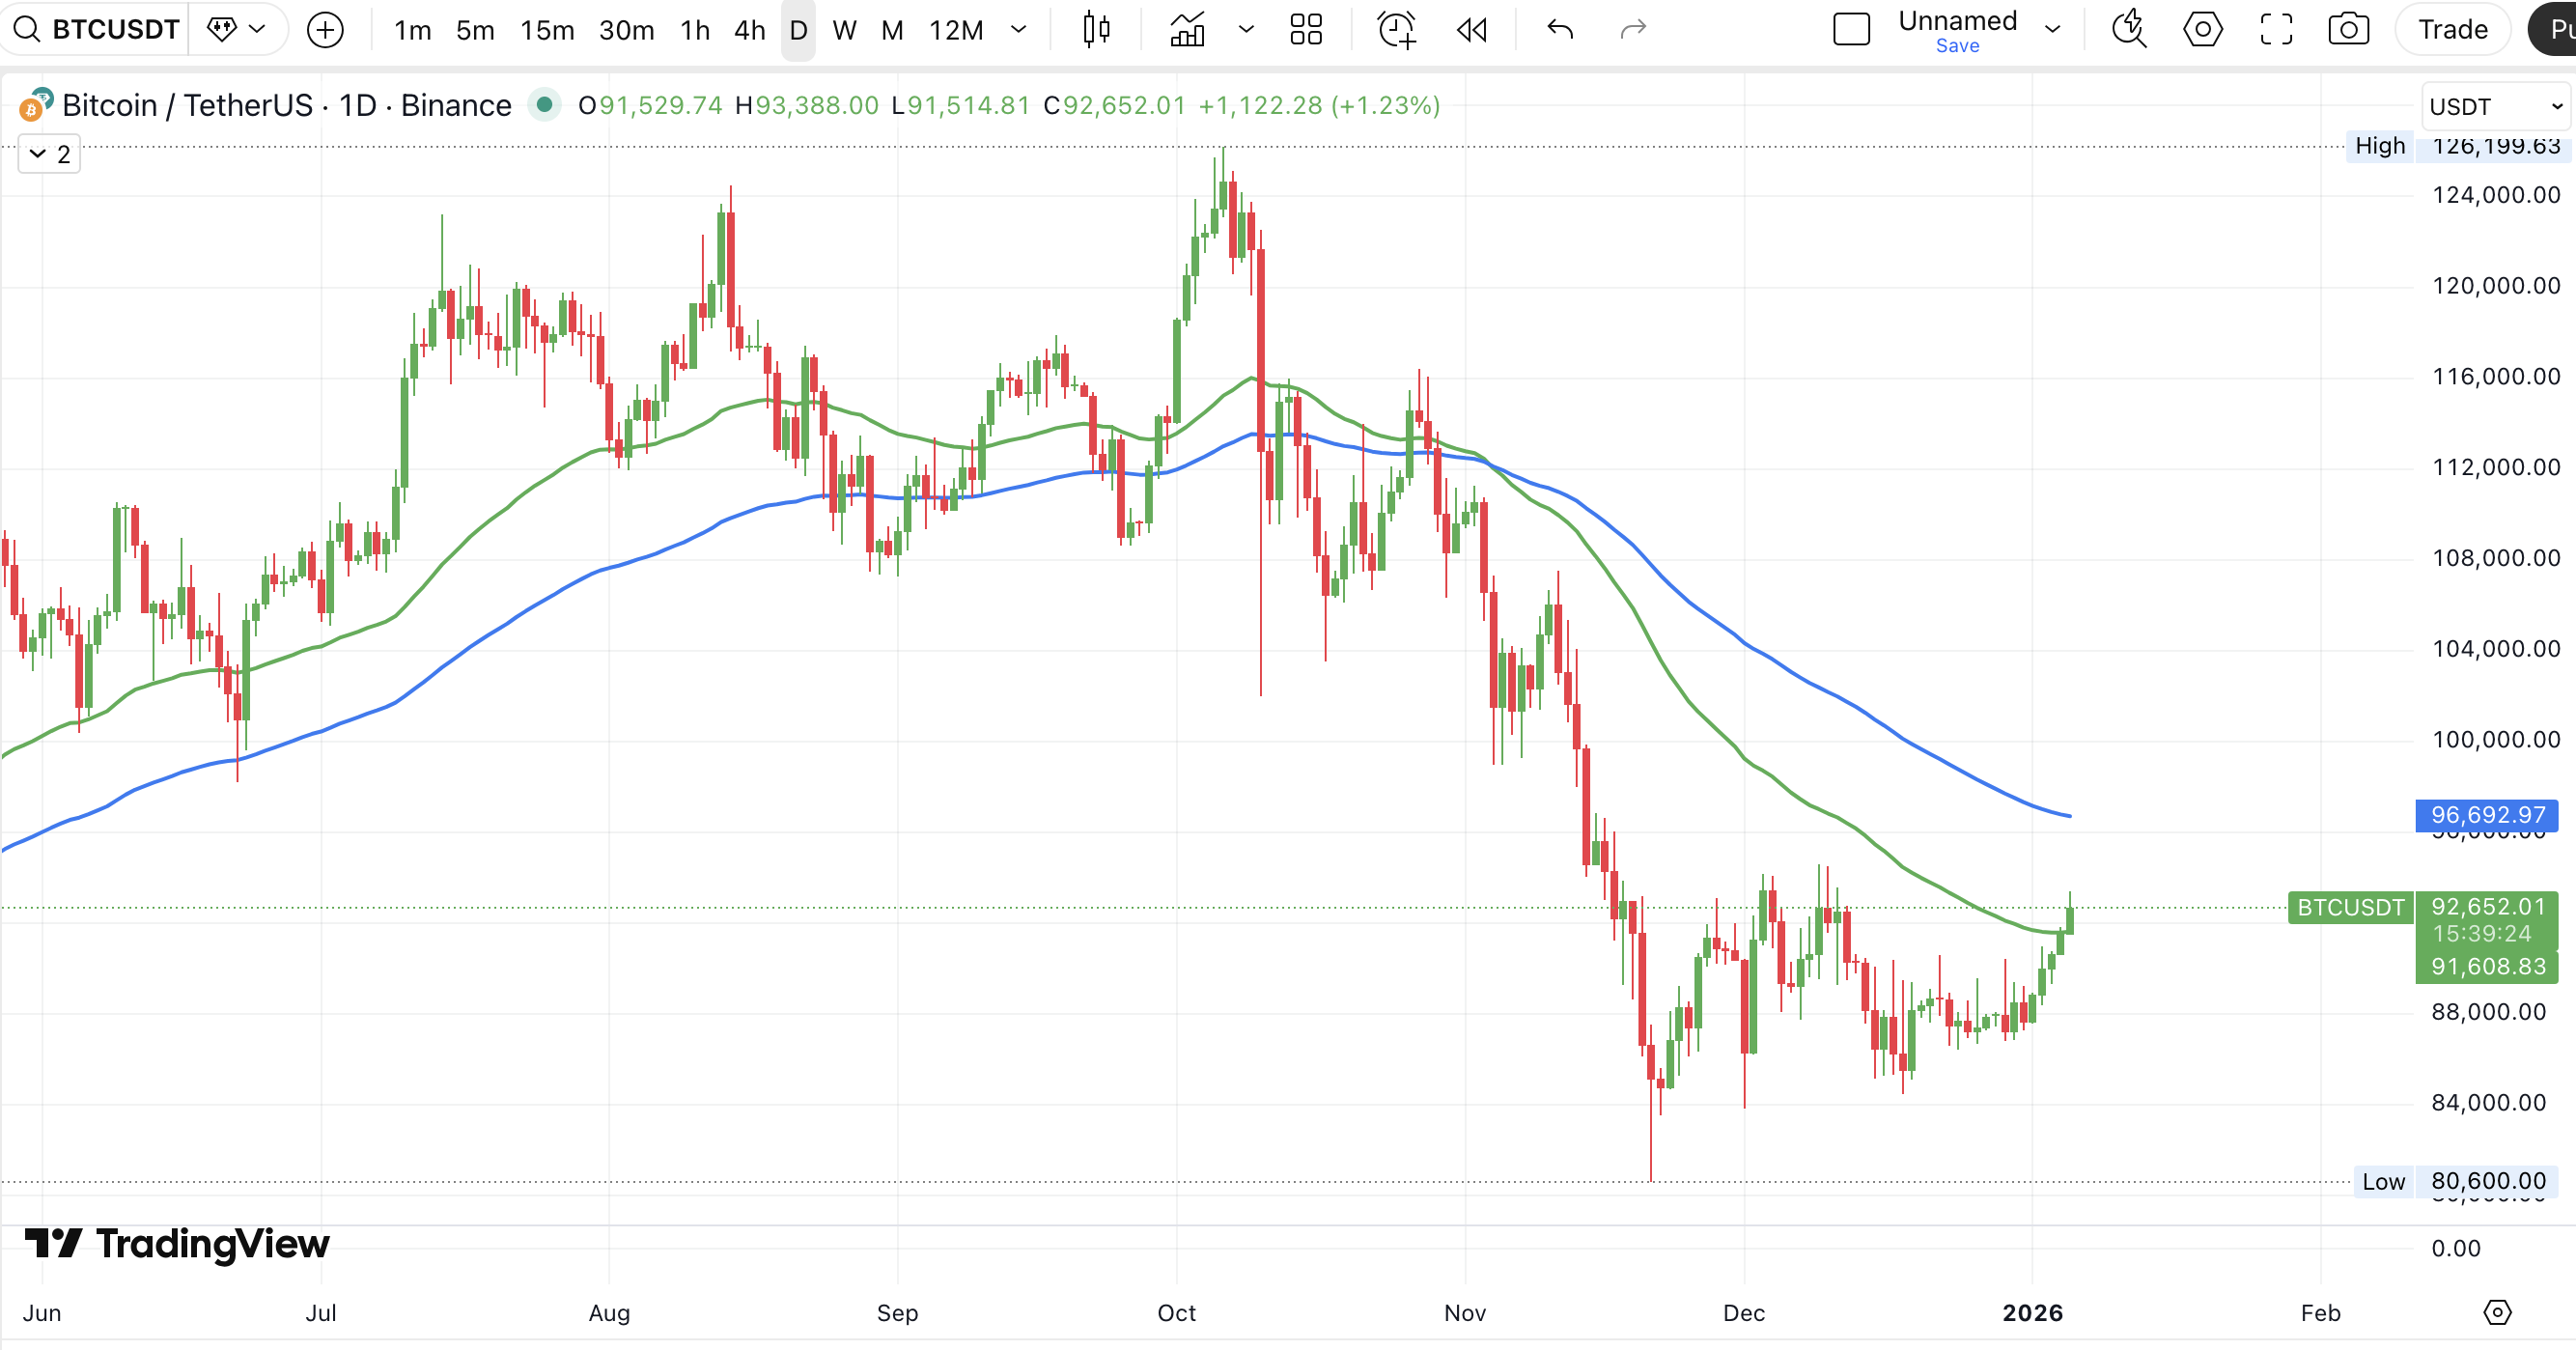Toggle the layout checkbox square beside Unnamed
The width and height of the screenshot is (2576, 1350).
[1851, 30]
